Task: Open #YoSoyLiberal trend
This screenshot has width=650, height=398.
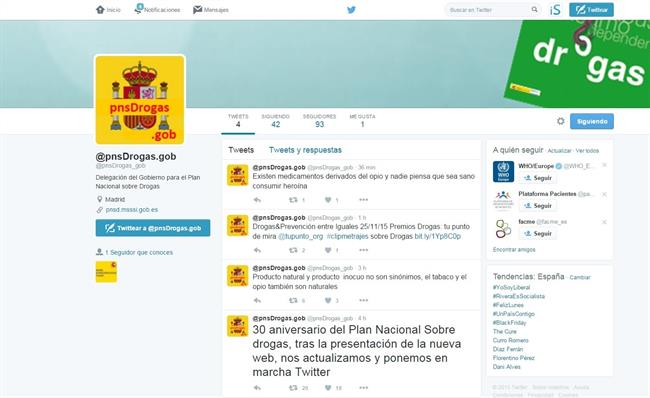Action: point(511,287)
